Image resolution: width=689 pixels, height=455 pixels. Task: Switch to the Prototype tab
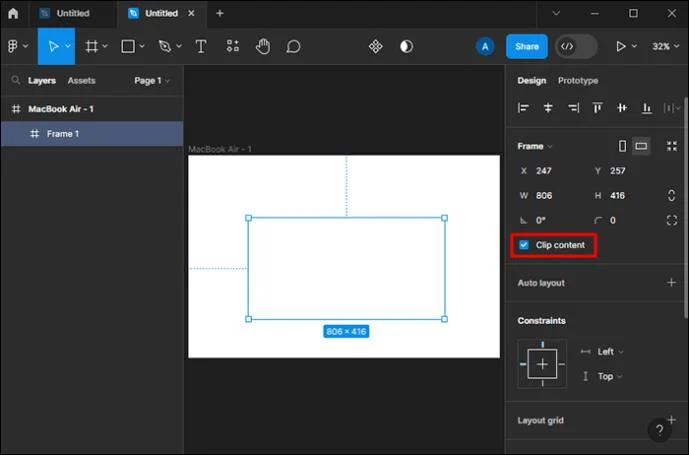[578, 80]
